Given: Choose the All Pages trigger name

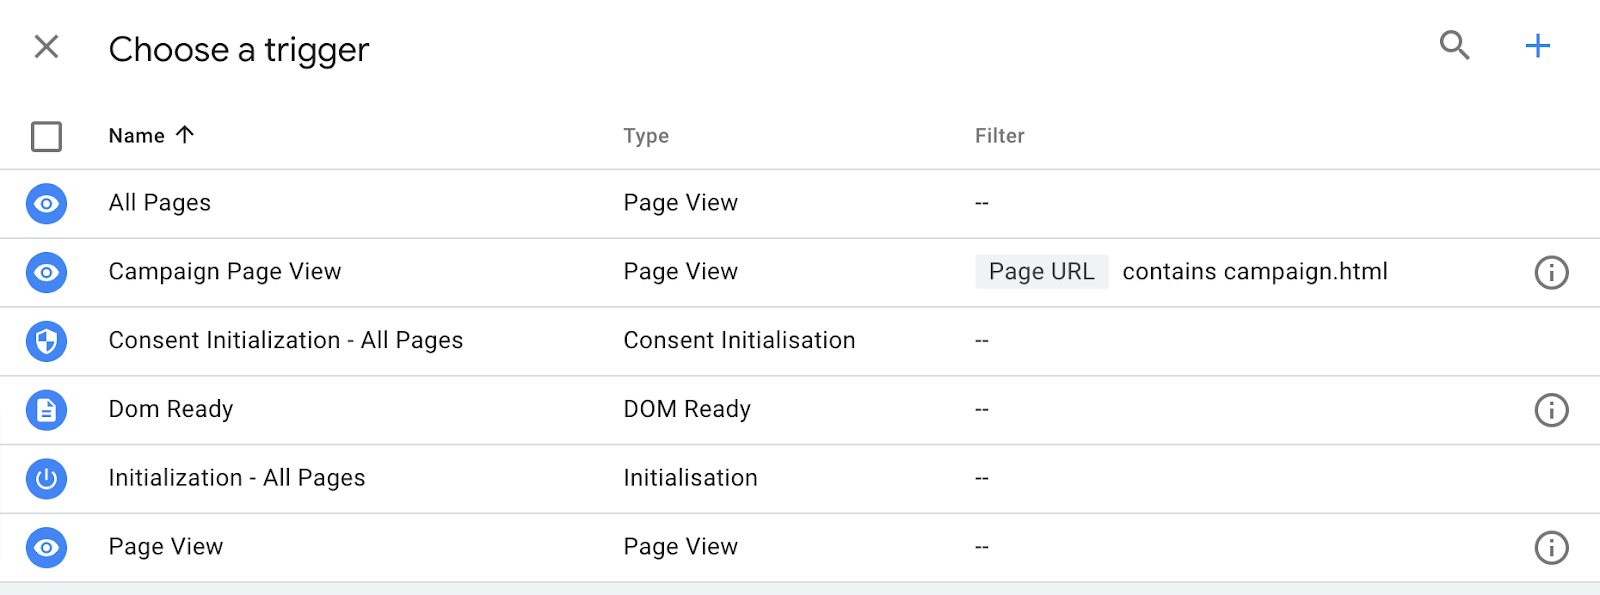Looking at the screenshot, I should pos(160,203).
